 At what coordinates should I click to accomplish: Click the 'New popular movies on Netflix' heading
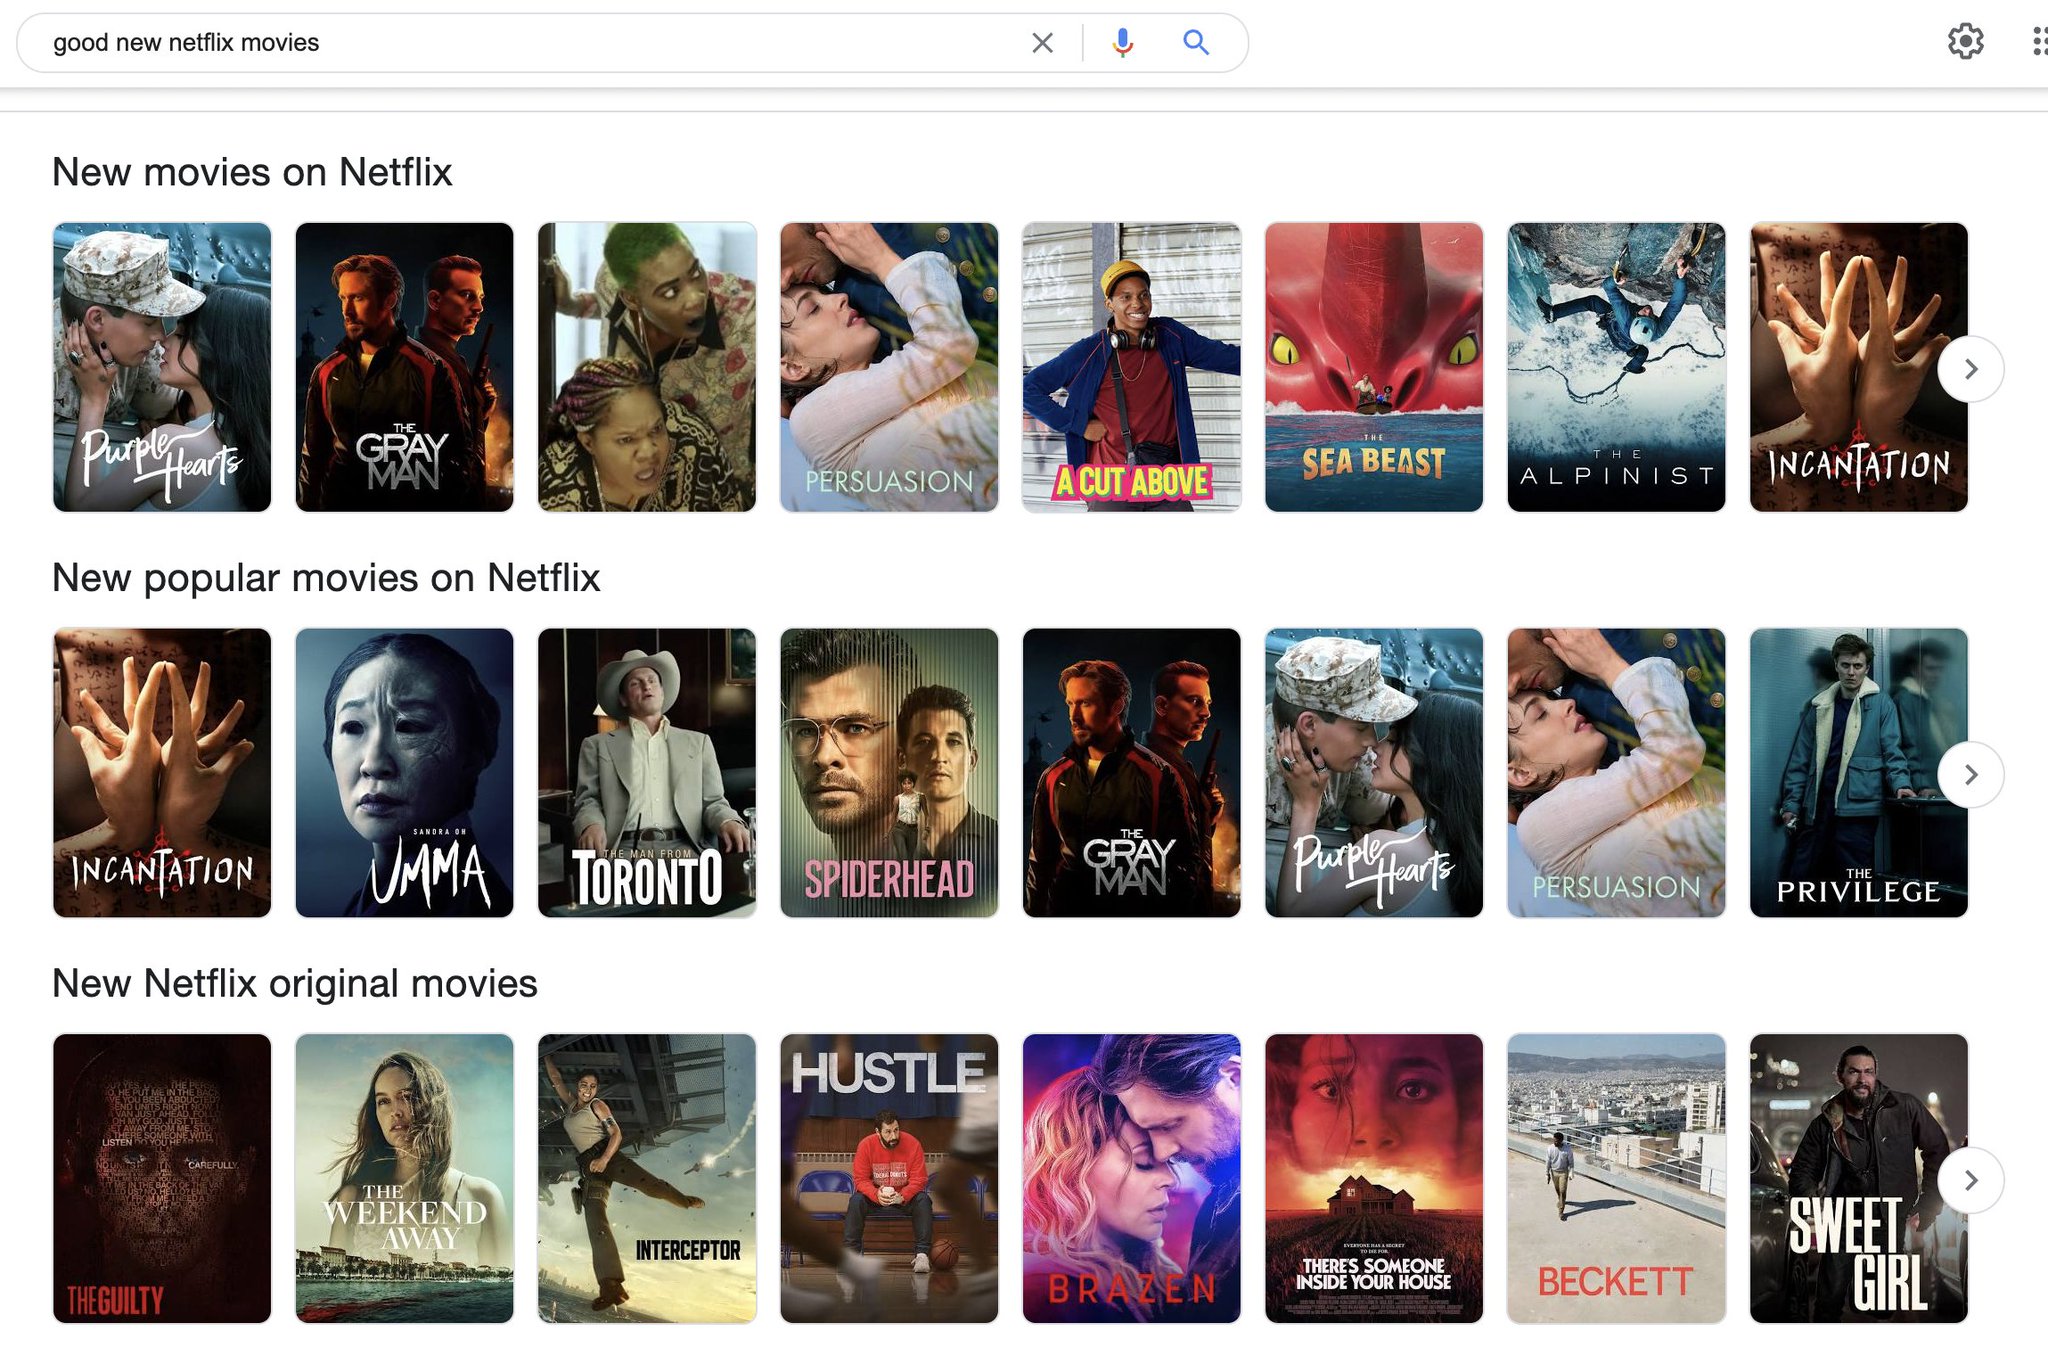pyautogui.click(x=326, y=578)
